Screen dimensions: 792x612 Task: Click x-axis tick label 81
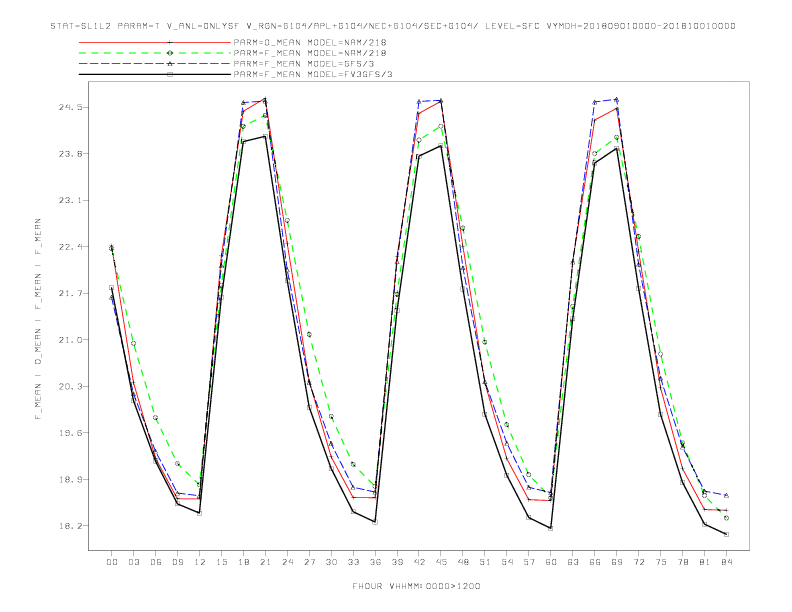[705, 562]
